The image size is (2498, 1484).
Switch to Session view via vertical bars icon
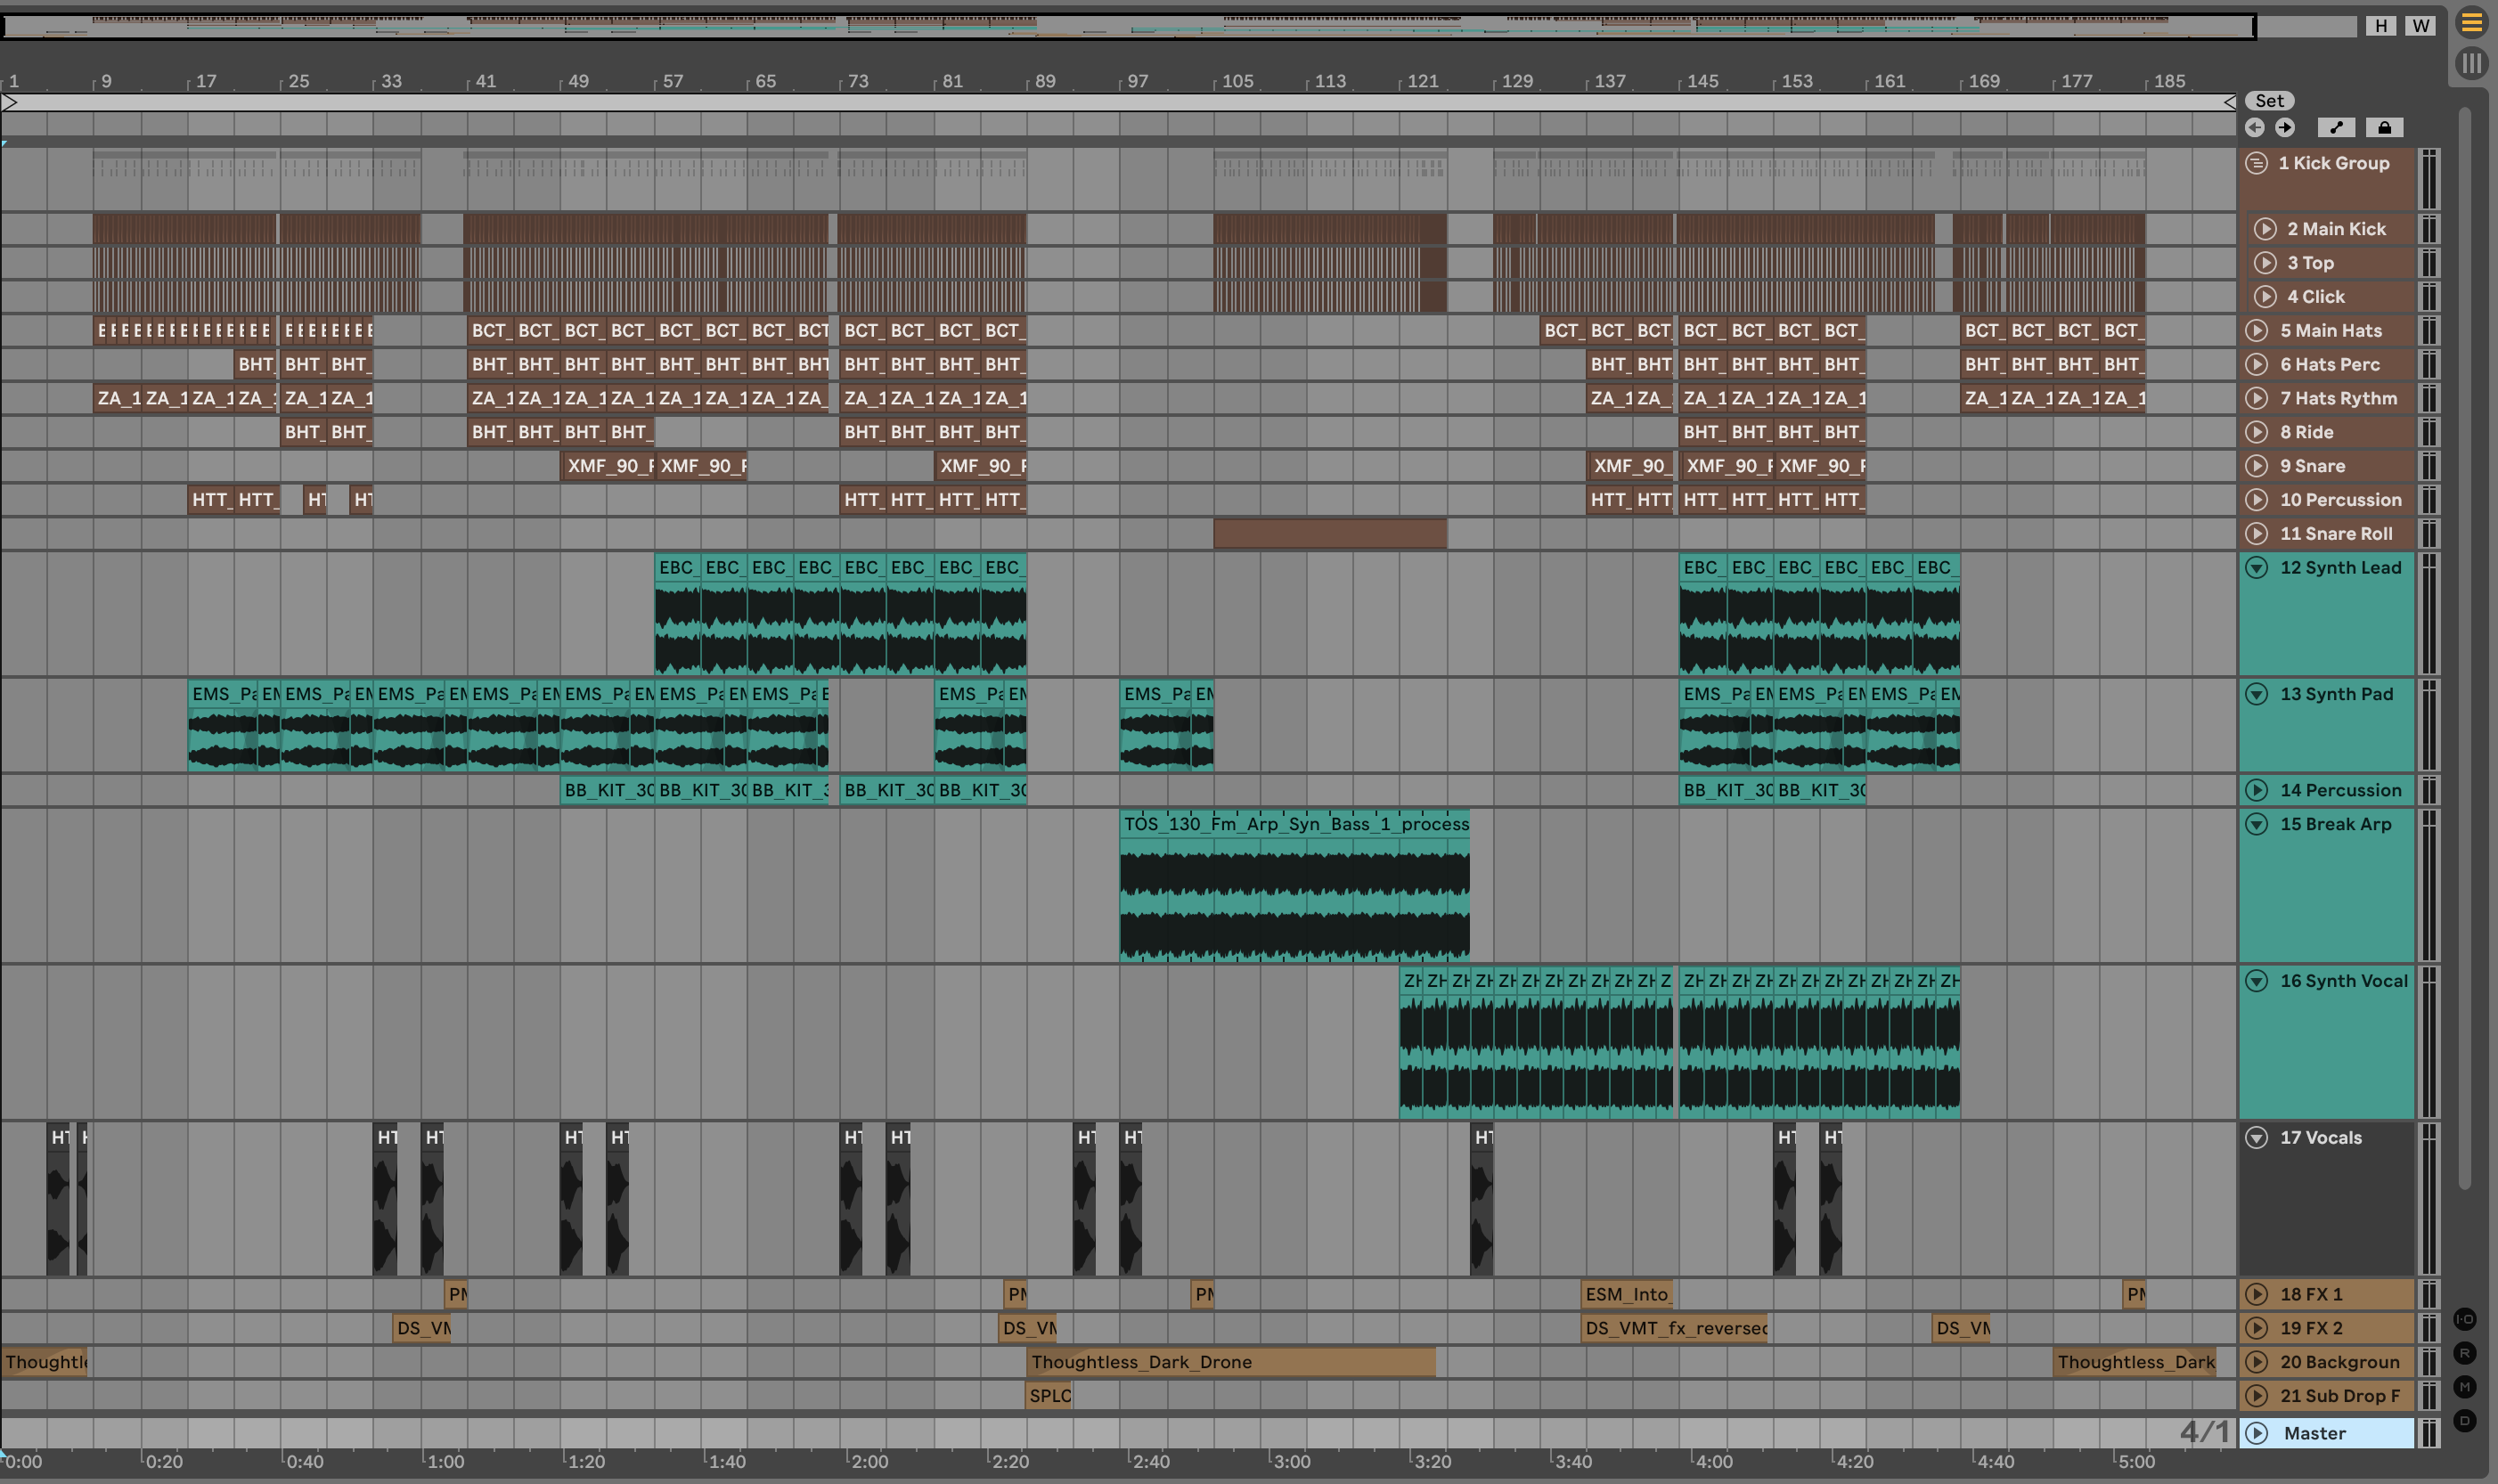point(2471,63)
